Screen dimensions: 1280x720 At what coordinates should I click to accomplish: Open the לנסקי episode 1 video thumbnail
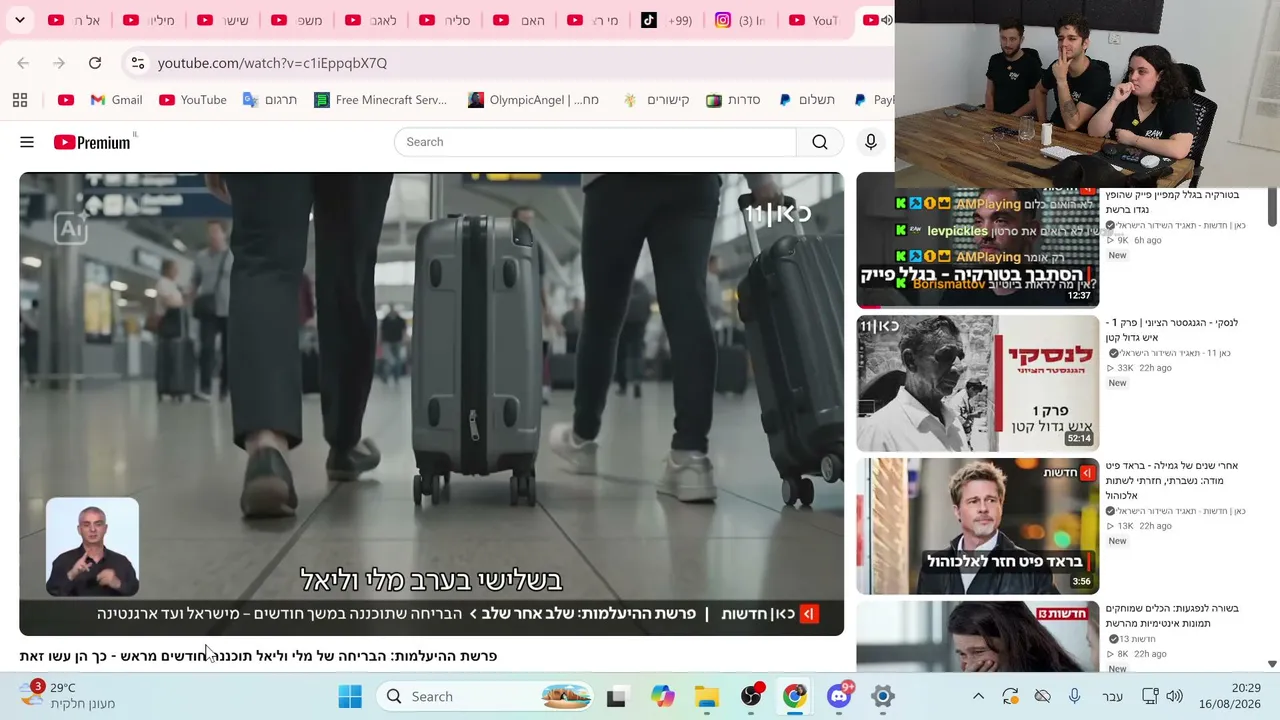pos(977,383)
